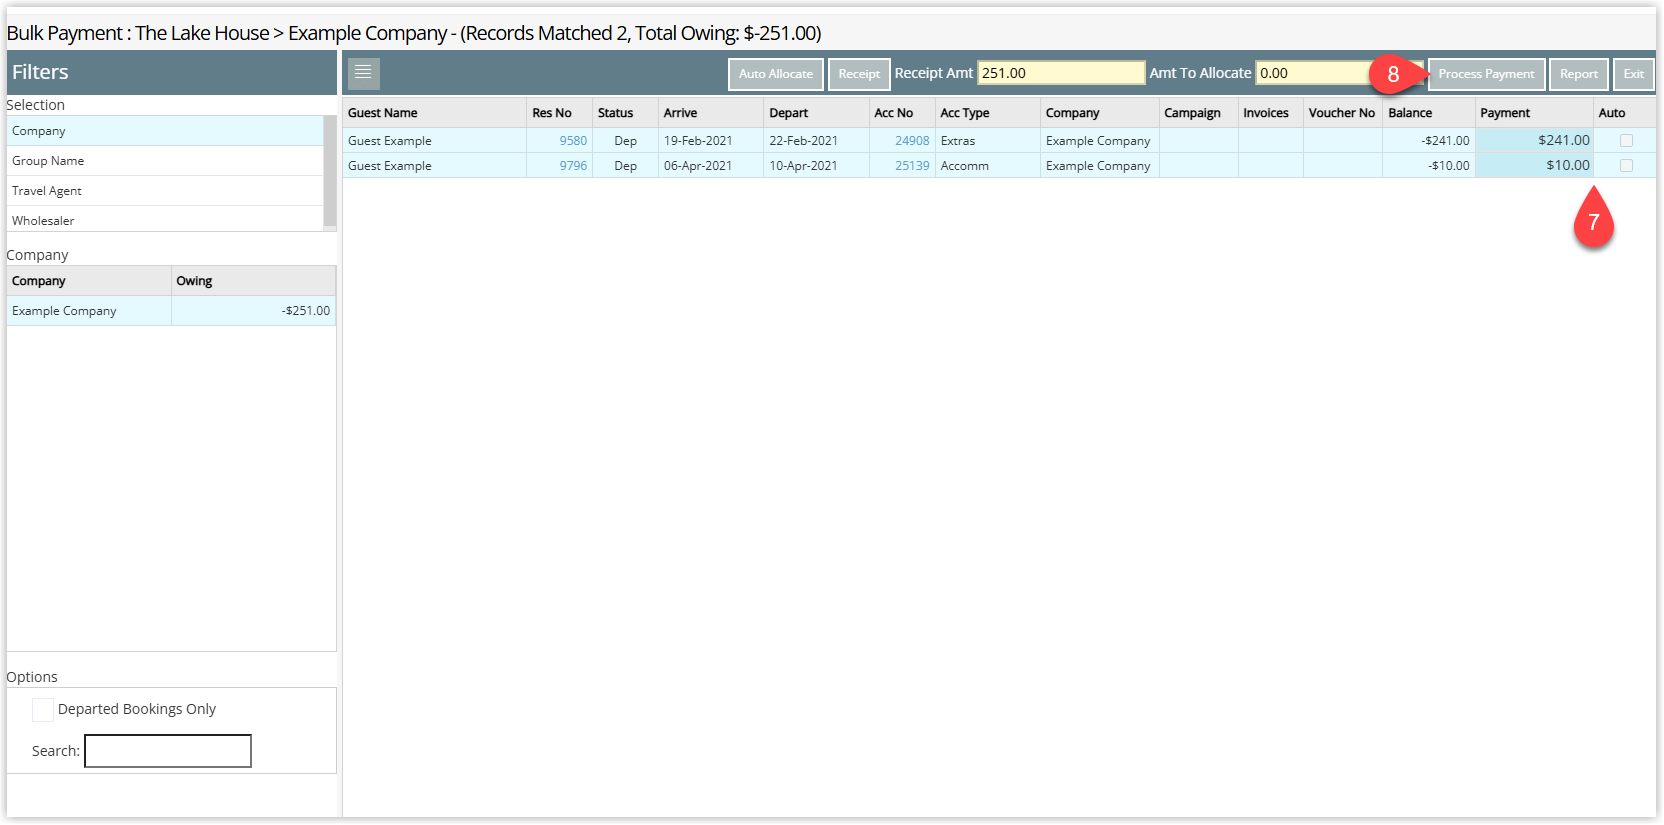Select Company in the Selection list
This screenshot has width=1664, height=825.
pos(165,131)
